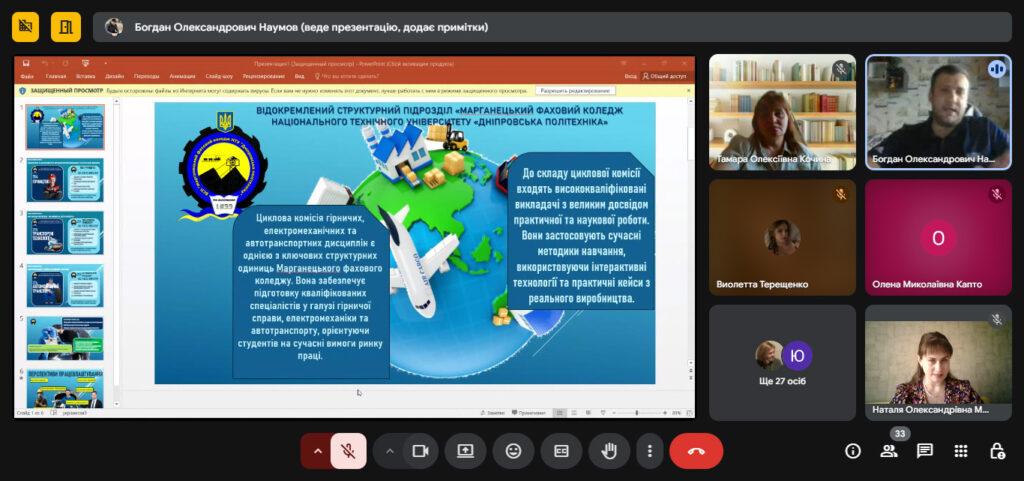This screenshot has height=481, width=1024.
Task: Click Общий доступ share button
Action: tap(665, 76)
